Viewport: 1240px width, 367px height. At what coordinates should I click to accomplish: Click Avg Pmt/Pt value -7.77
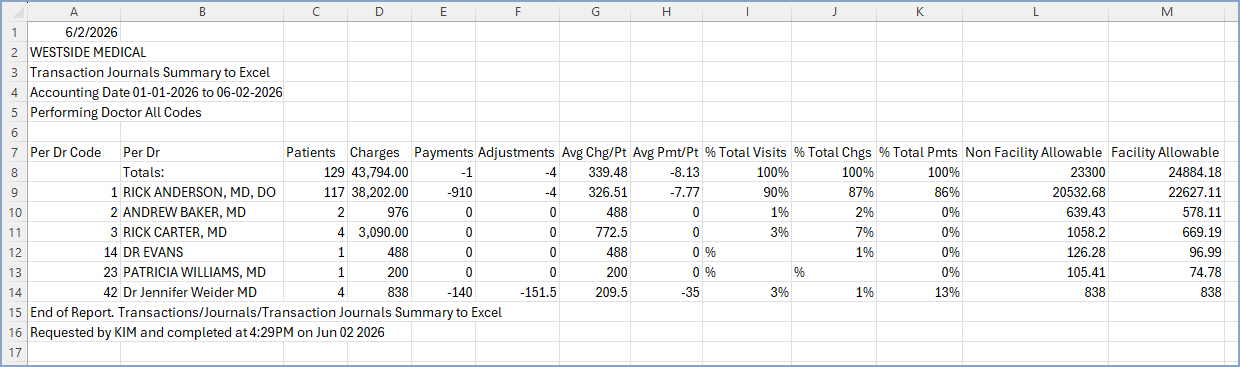tap(666, 192)
